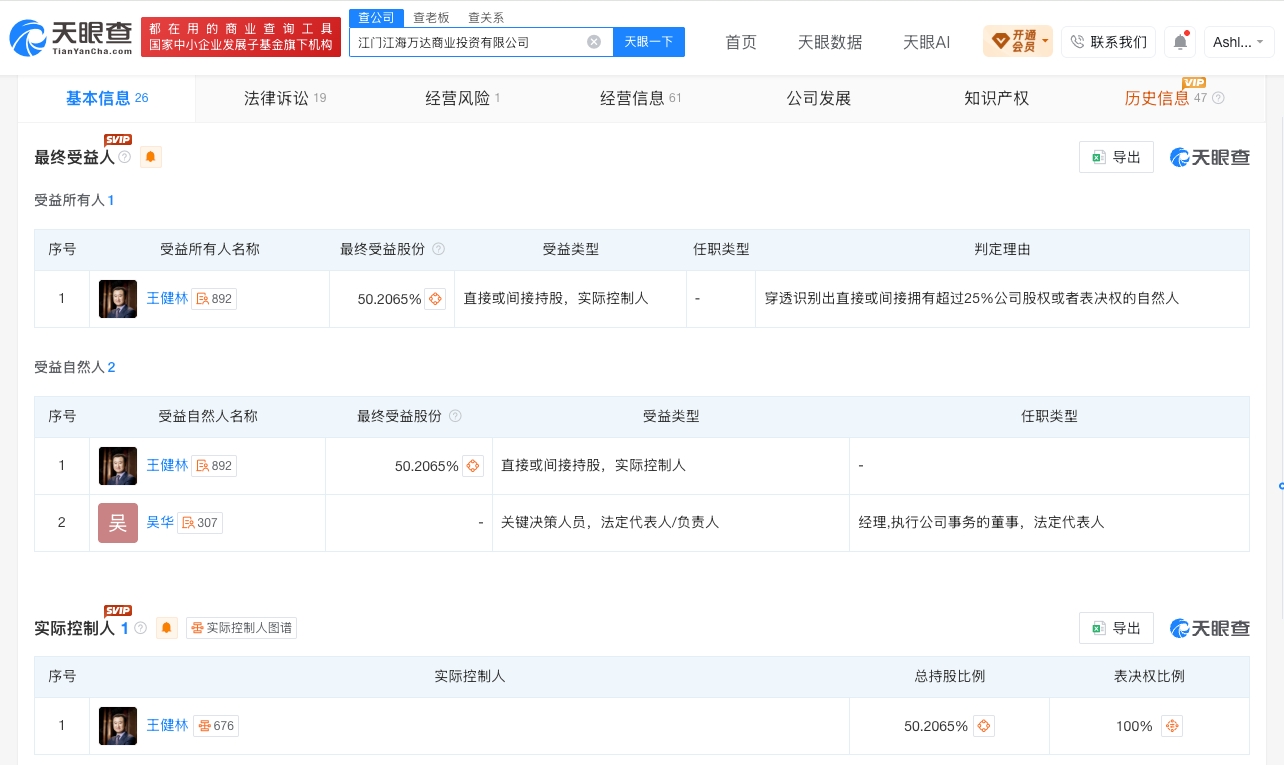
Task: Open 王健林 link in 实际控制人 table
Action: click(167, 725)
